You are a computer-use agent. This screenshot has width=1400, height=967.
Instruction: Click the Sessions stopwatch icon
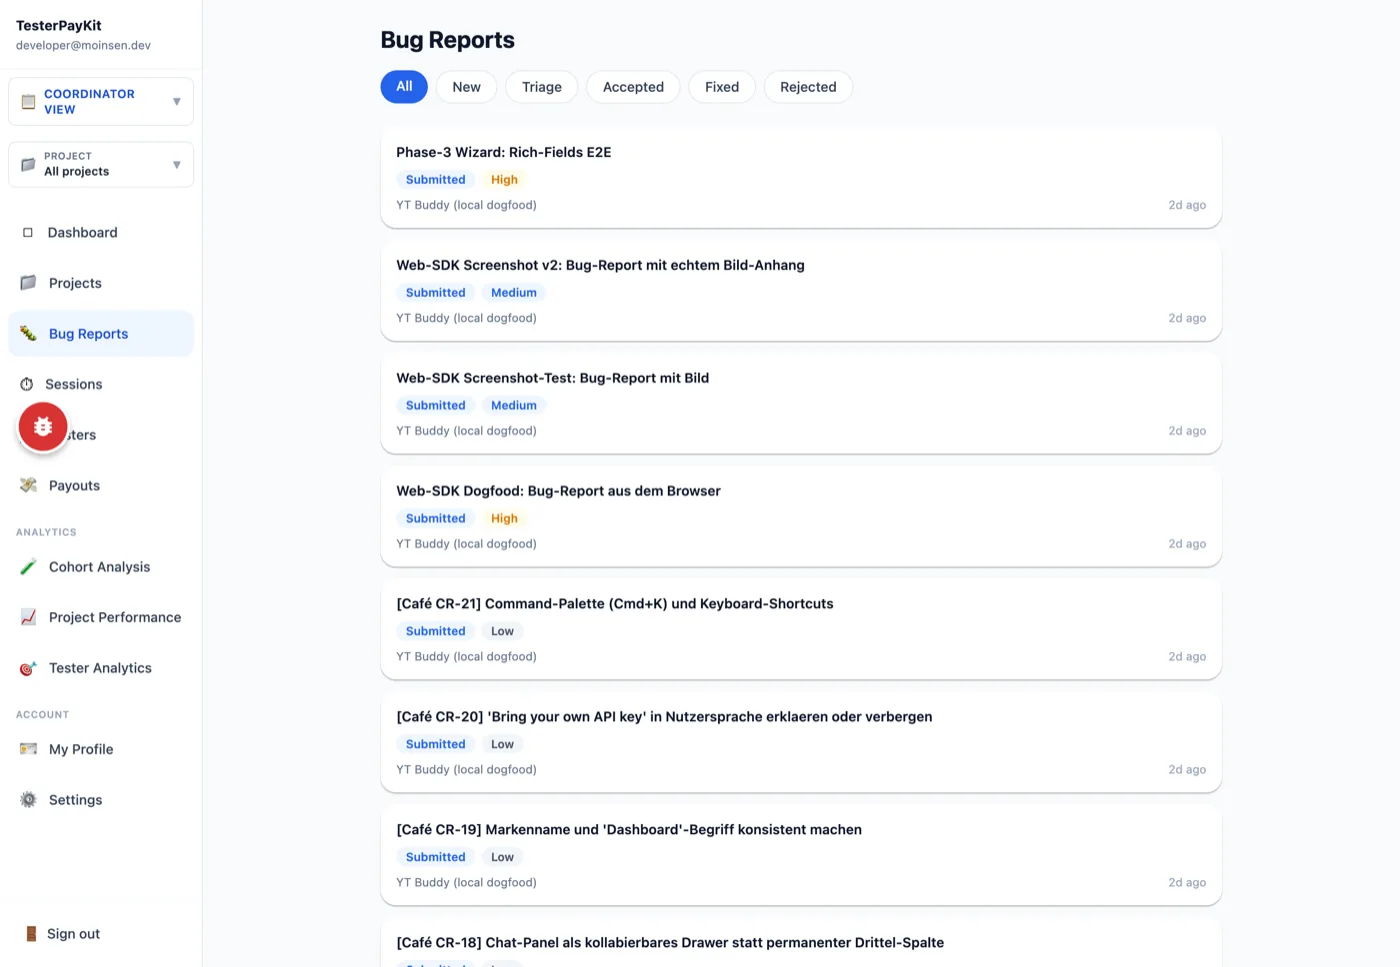(x=27, y=384)
